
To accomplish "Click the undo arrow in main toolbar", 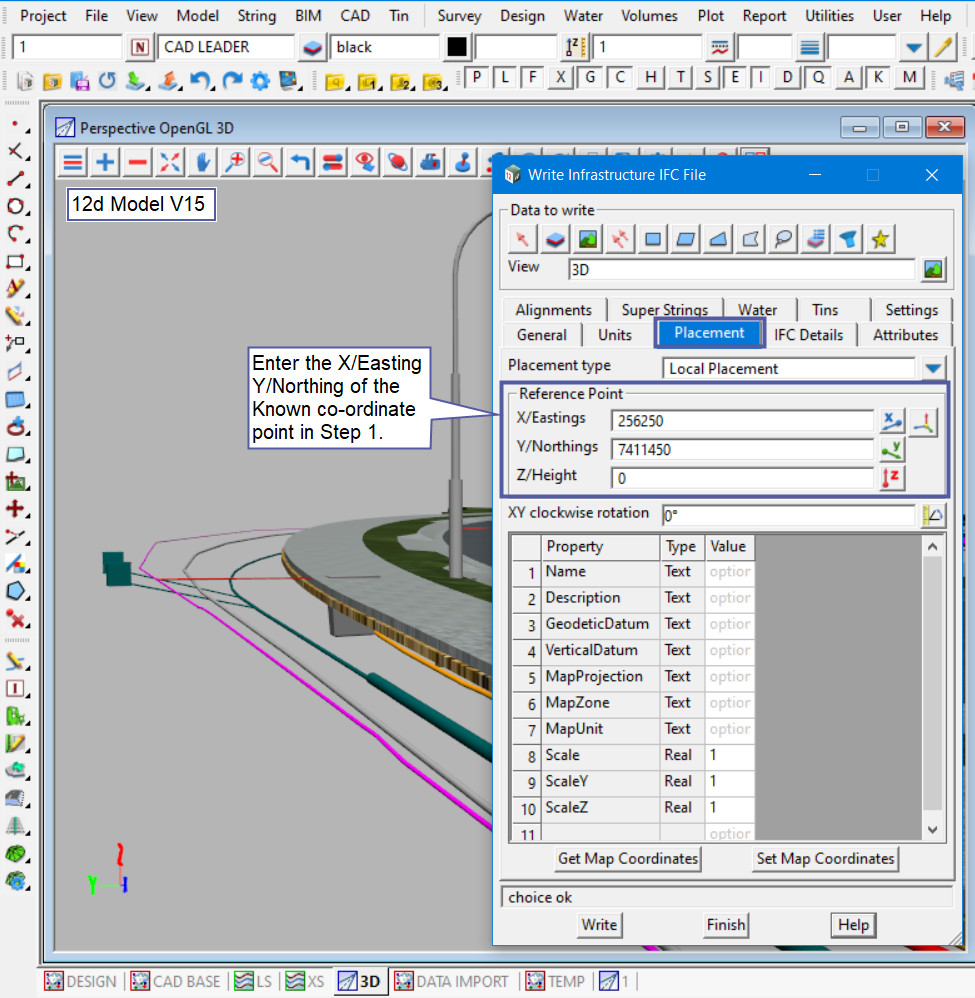I will pos(200,81).
